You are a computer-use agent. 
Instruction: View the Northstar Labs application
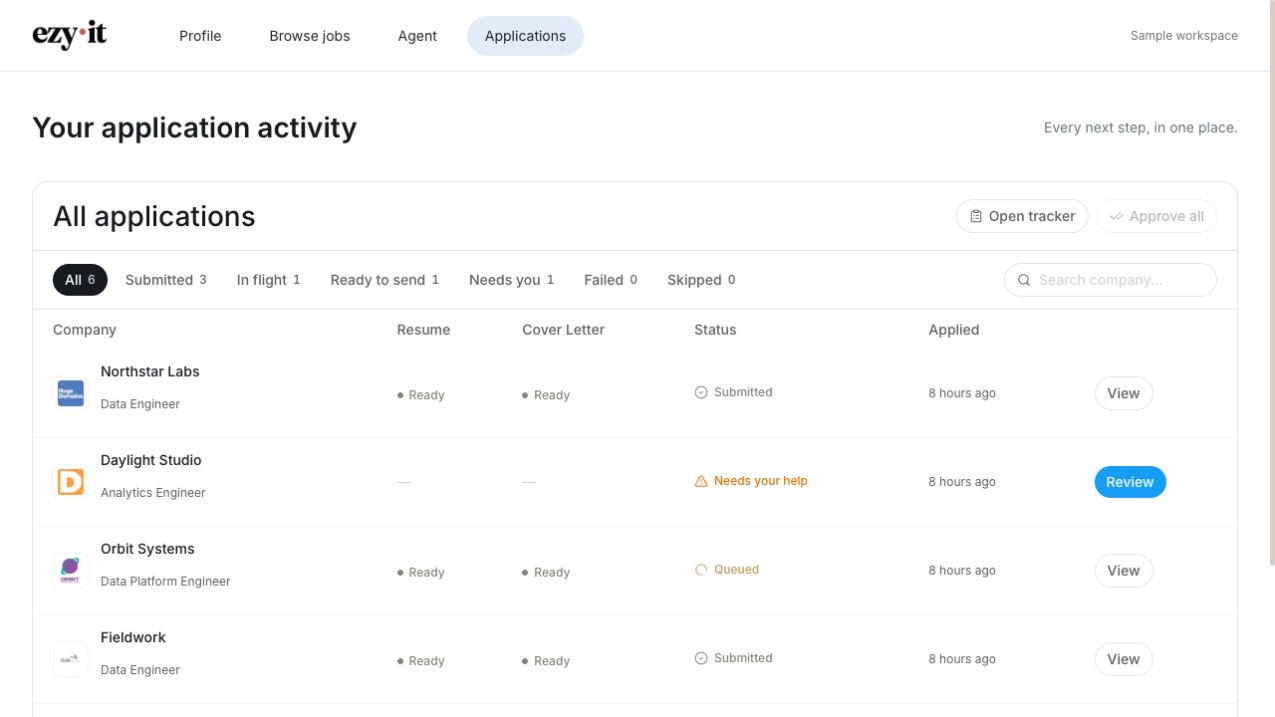1123,393
